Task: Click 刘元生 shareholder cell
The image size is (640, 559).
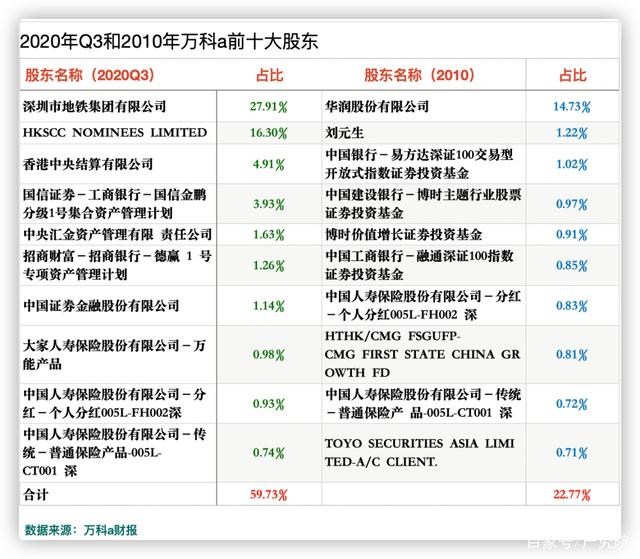Action: click(x=344, y=133)
